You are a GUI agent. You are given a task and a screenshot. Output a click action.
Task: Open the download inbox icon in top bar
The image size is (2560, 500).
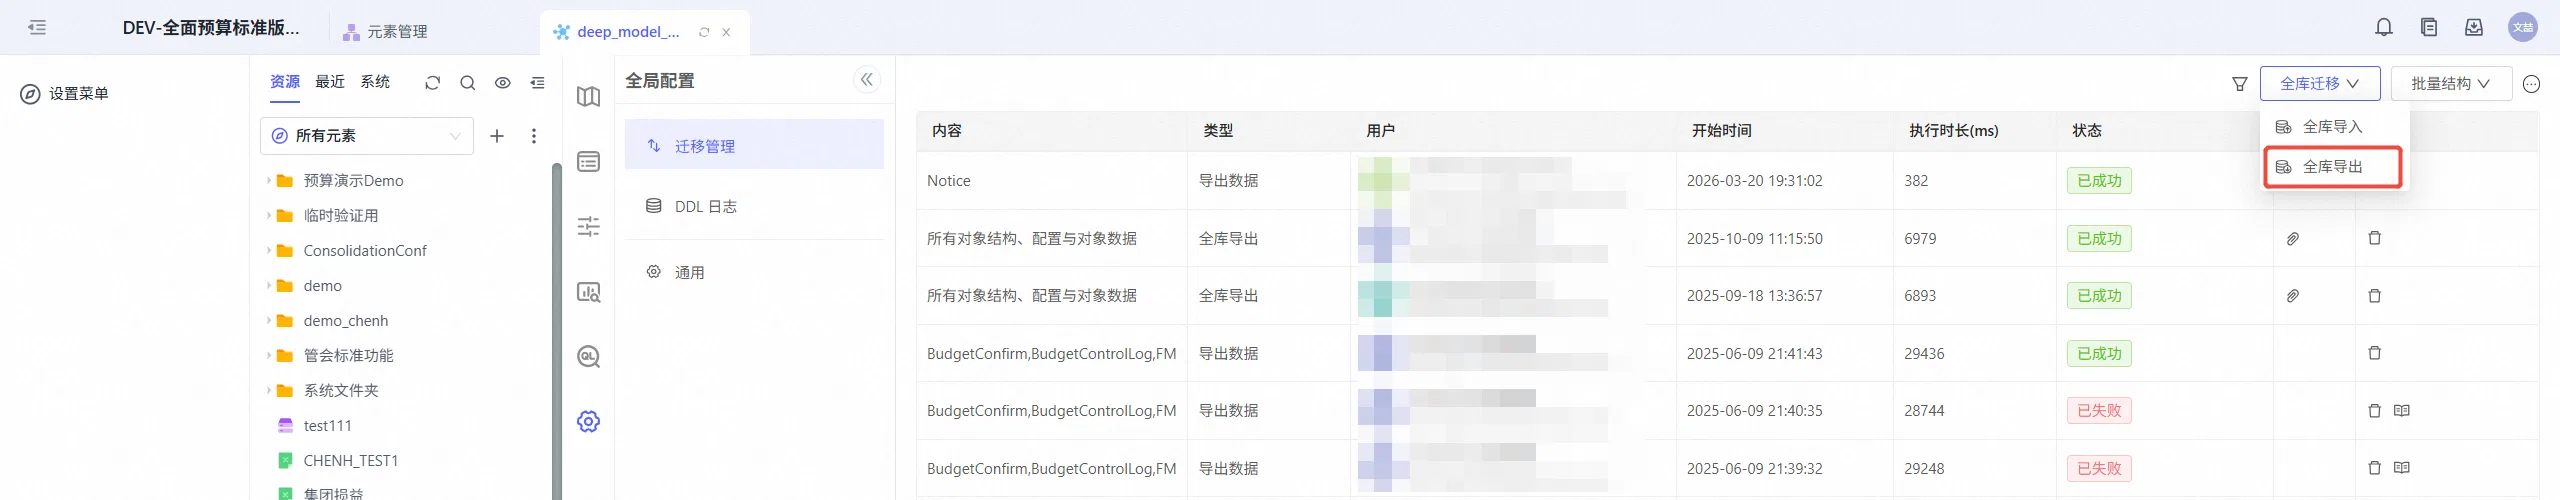[x=2474, y=28]
